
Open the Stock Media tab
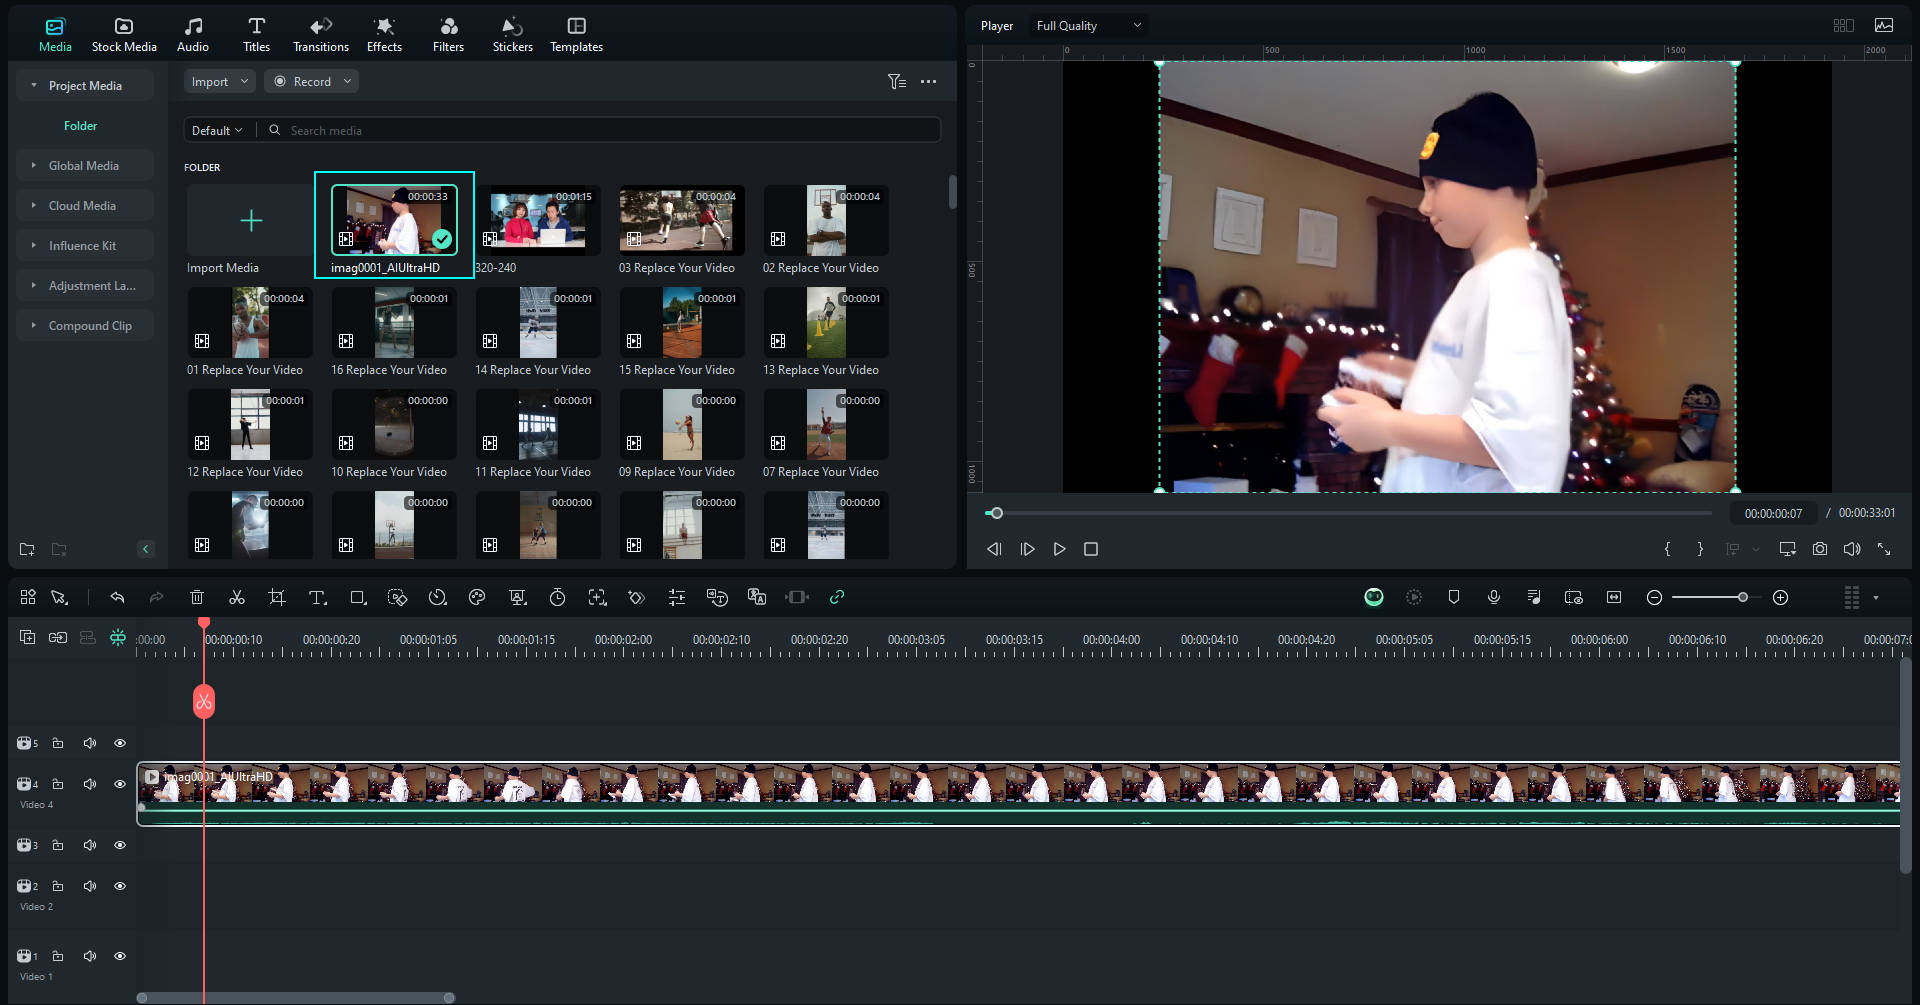[124, 35]
